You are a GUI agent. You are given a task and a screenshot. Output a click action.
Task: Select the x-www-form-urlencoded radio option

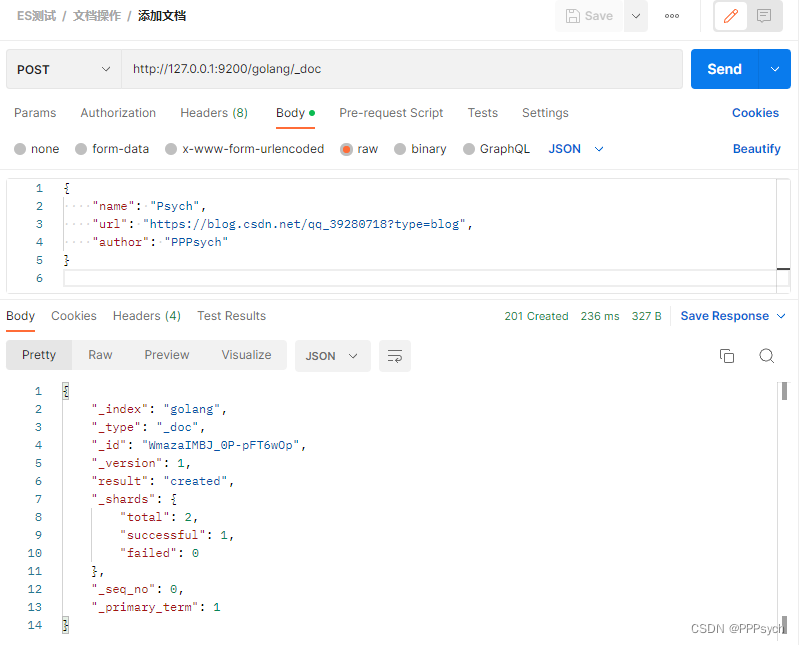(x=171, y=149)
